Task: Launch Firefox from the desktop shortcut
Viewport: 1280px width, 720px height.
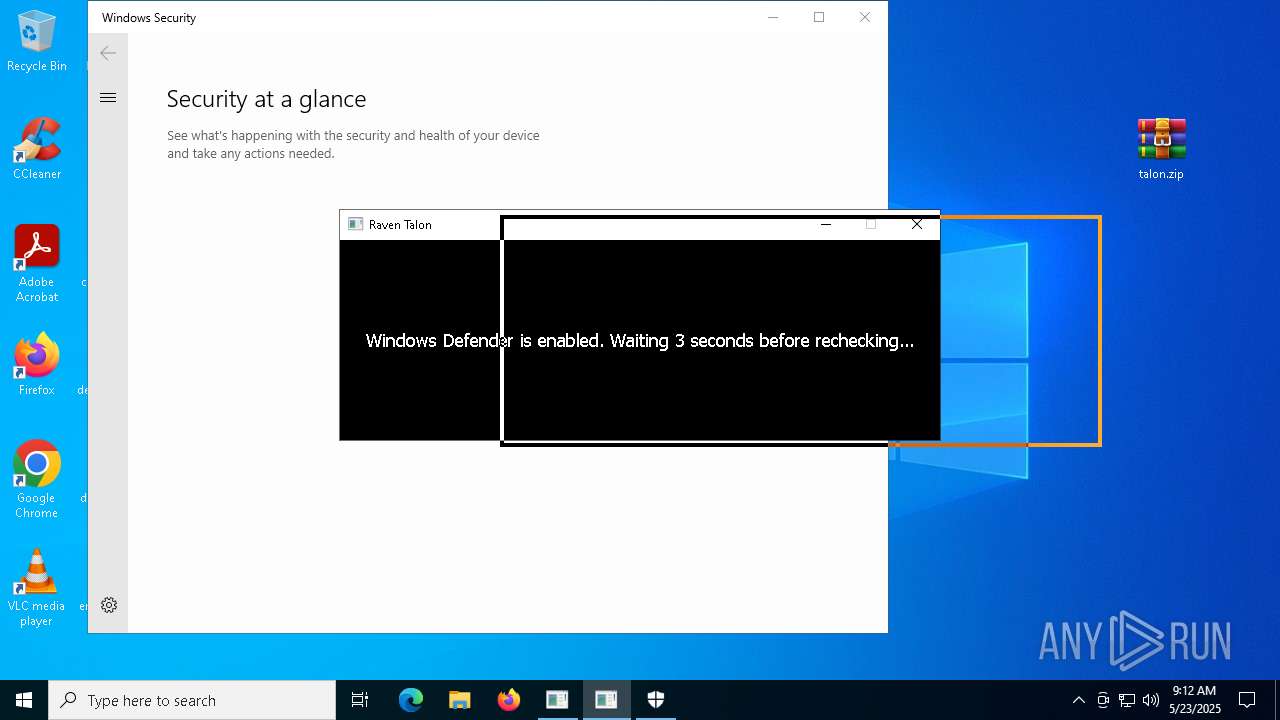Action: [37, 365]
